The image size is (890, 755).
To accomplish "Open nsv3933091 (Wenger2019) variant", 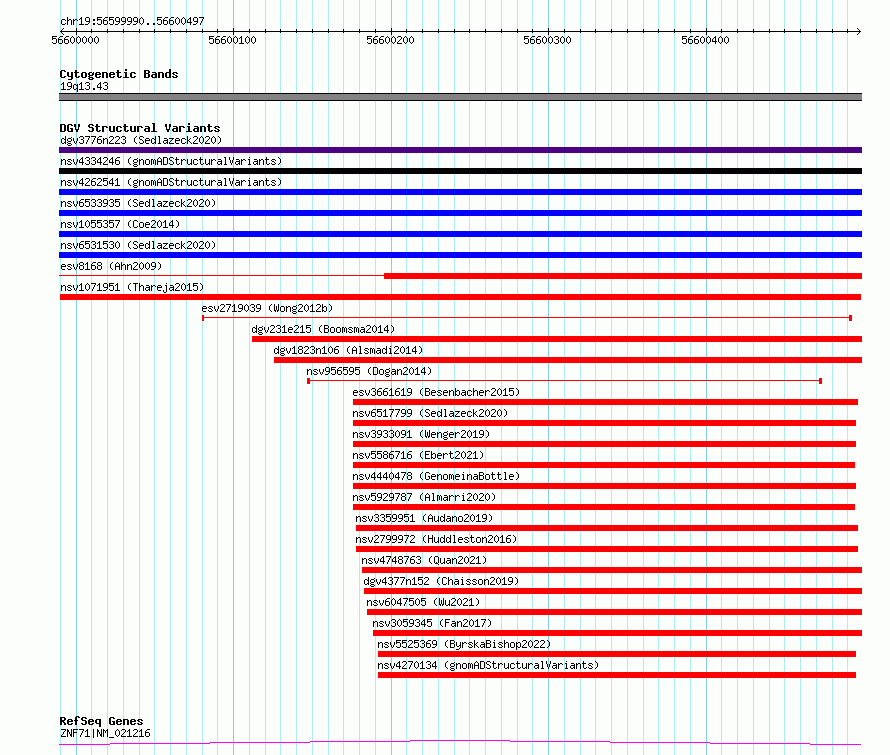I will pos(421,434).
